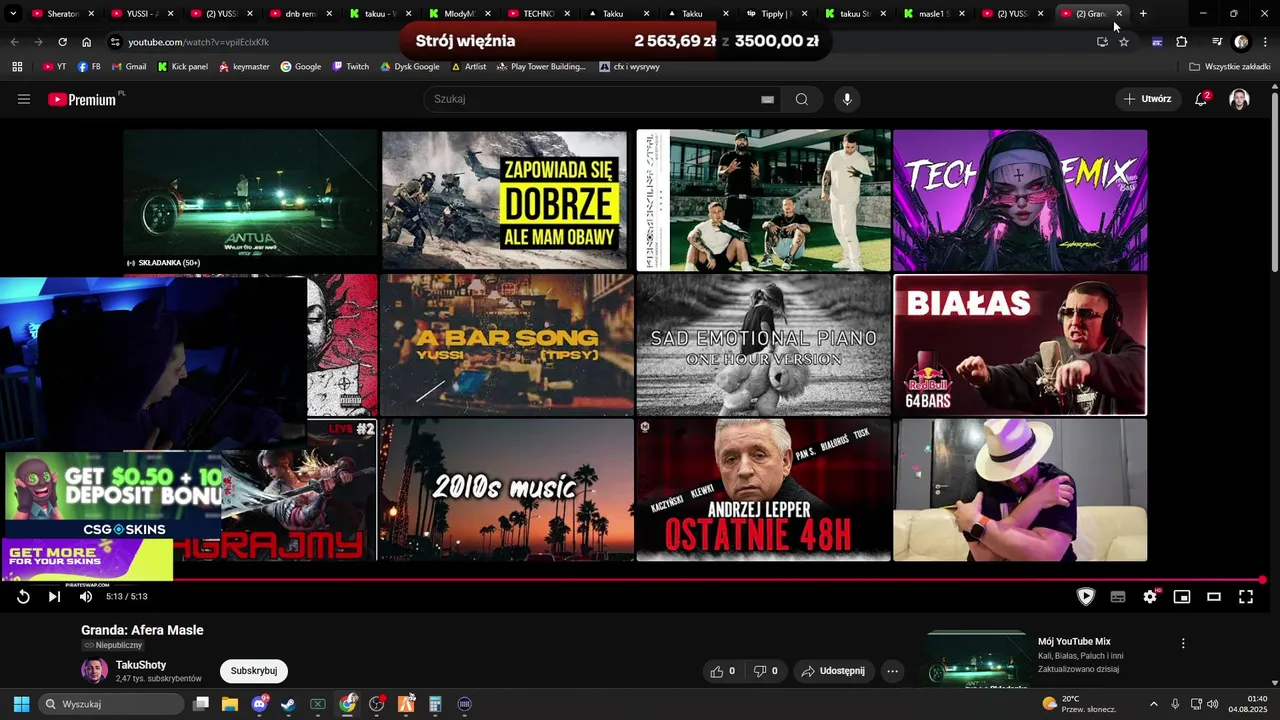
Task: Switch to the dnb rem browser tab
Action: tap(300, 14)
